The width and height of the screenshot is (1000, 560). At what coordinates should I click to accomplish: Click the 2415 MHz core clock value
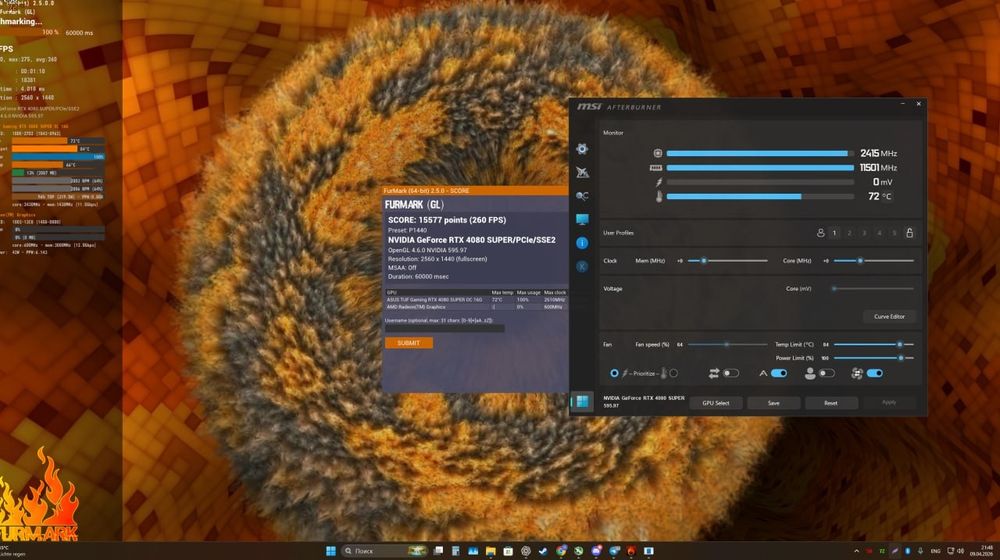(x=878, y=153)
